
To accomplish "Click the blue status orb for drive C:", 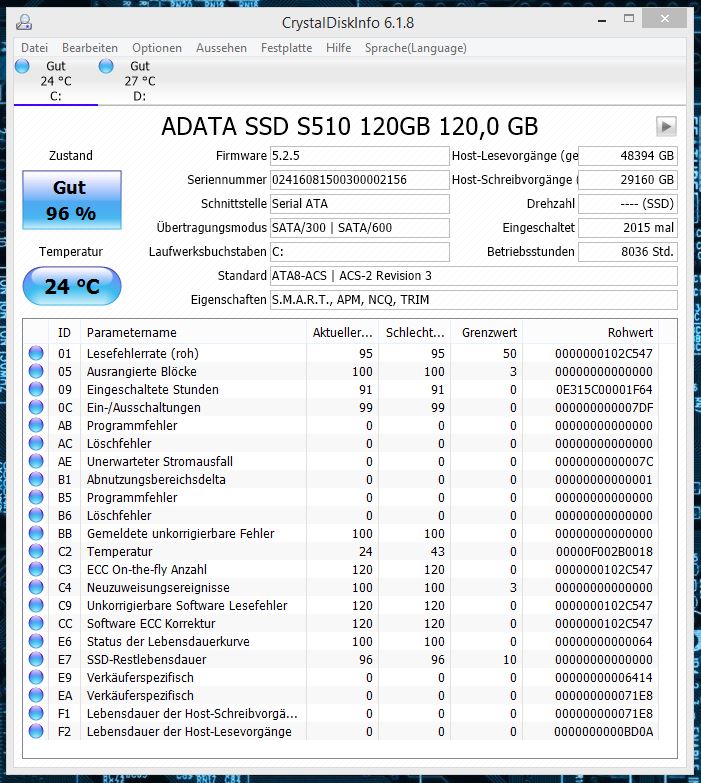I will 22,66.
